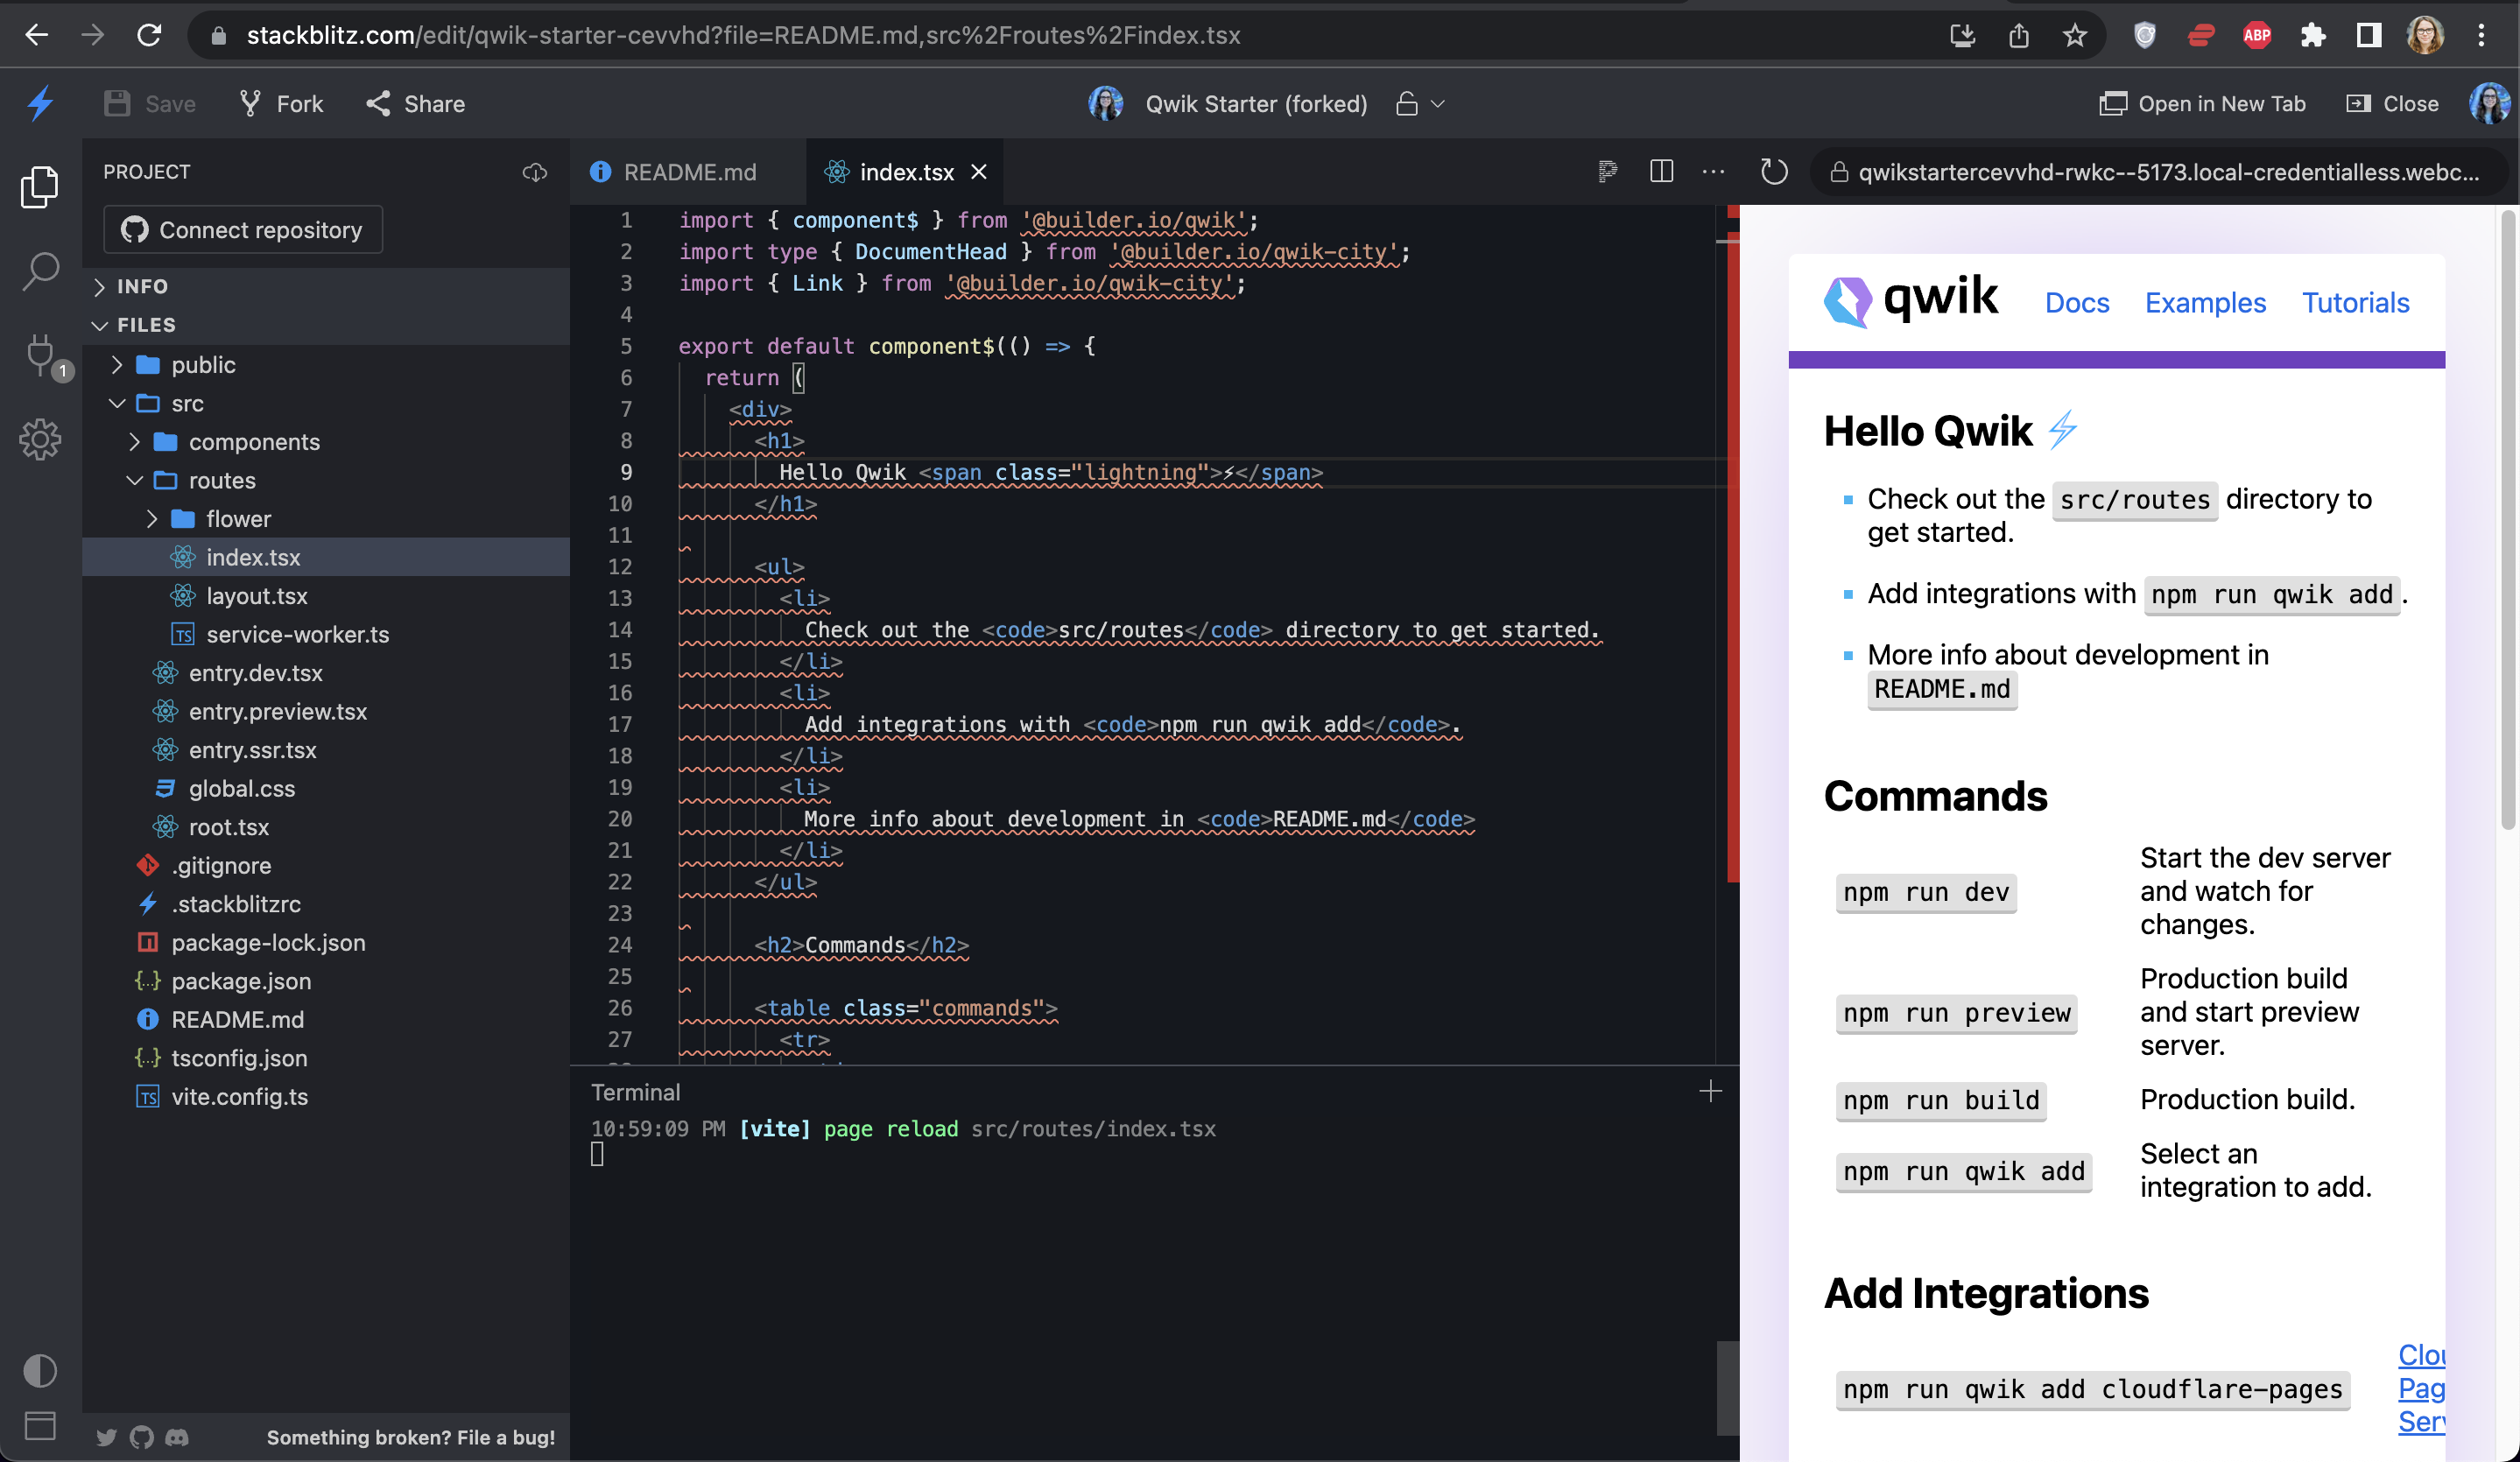Click the StackBlitz lightning logo
Screen dimensions: 2520x1462
[x=40, y=103]
